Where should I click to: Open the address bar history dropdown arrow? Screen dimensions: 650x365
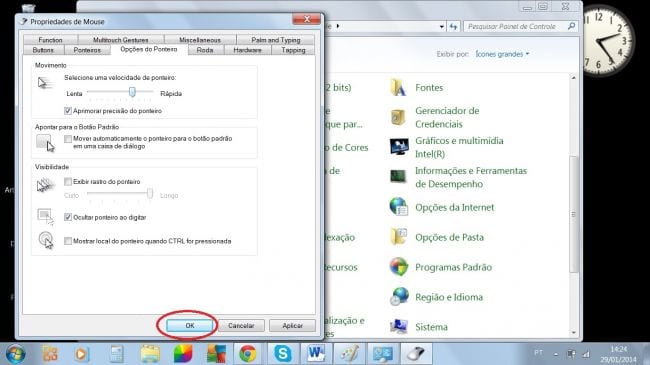pos(441,27)
